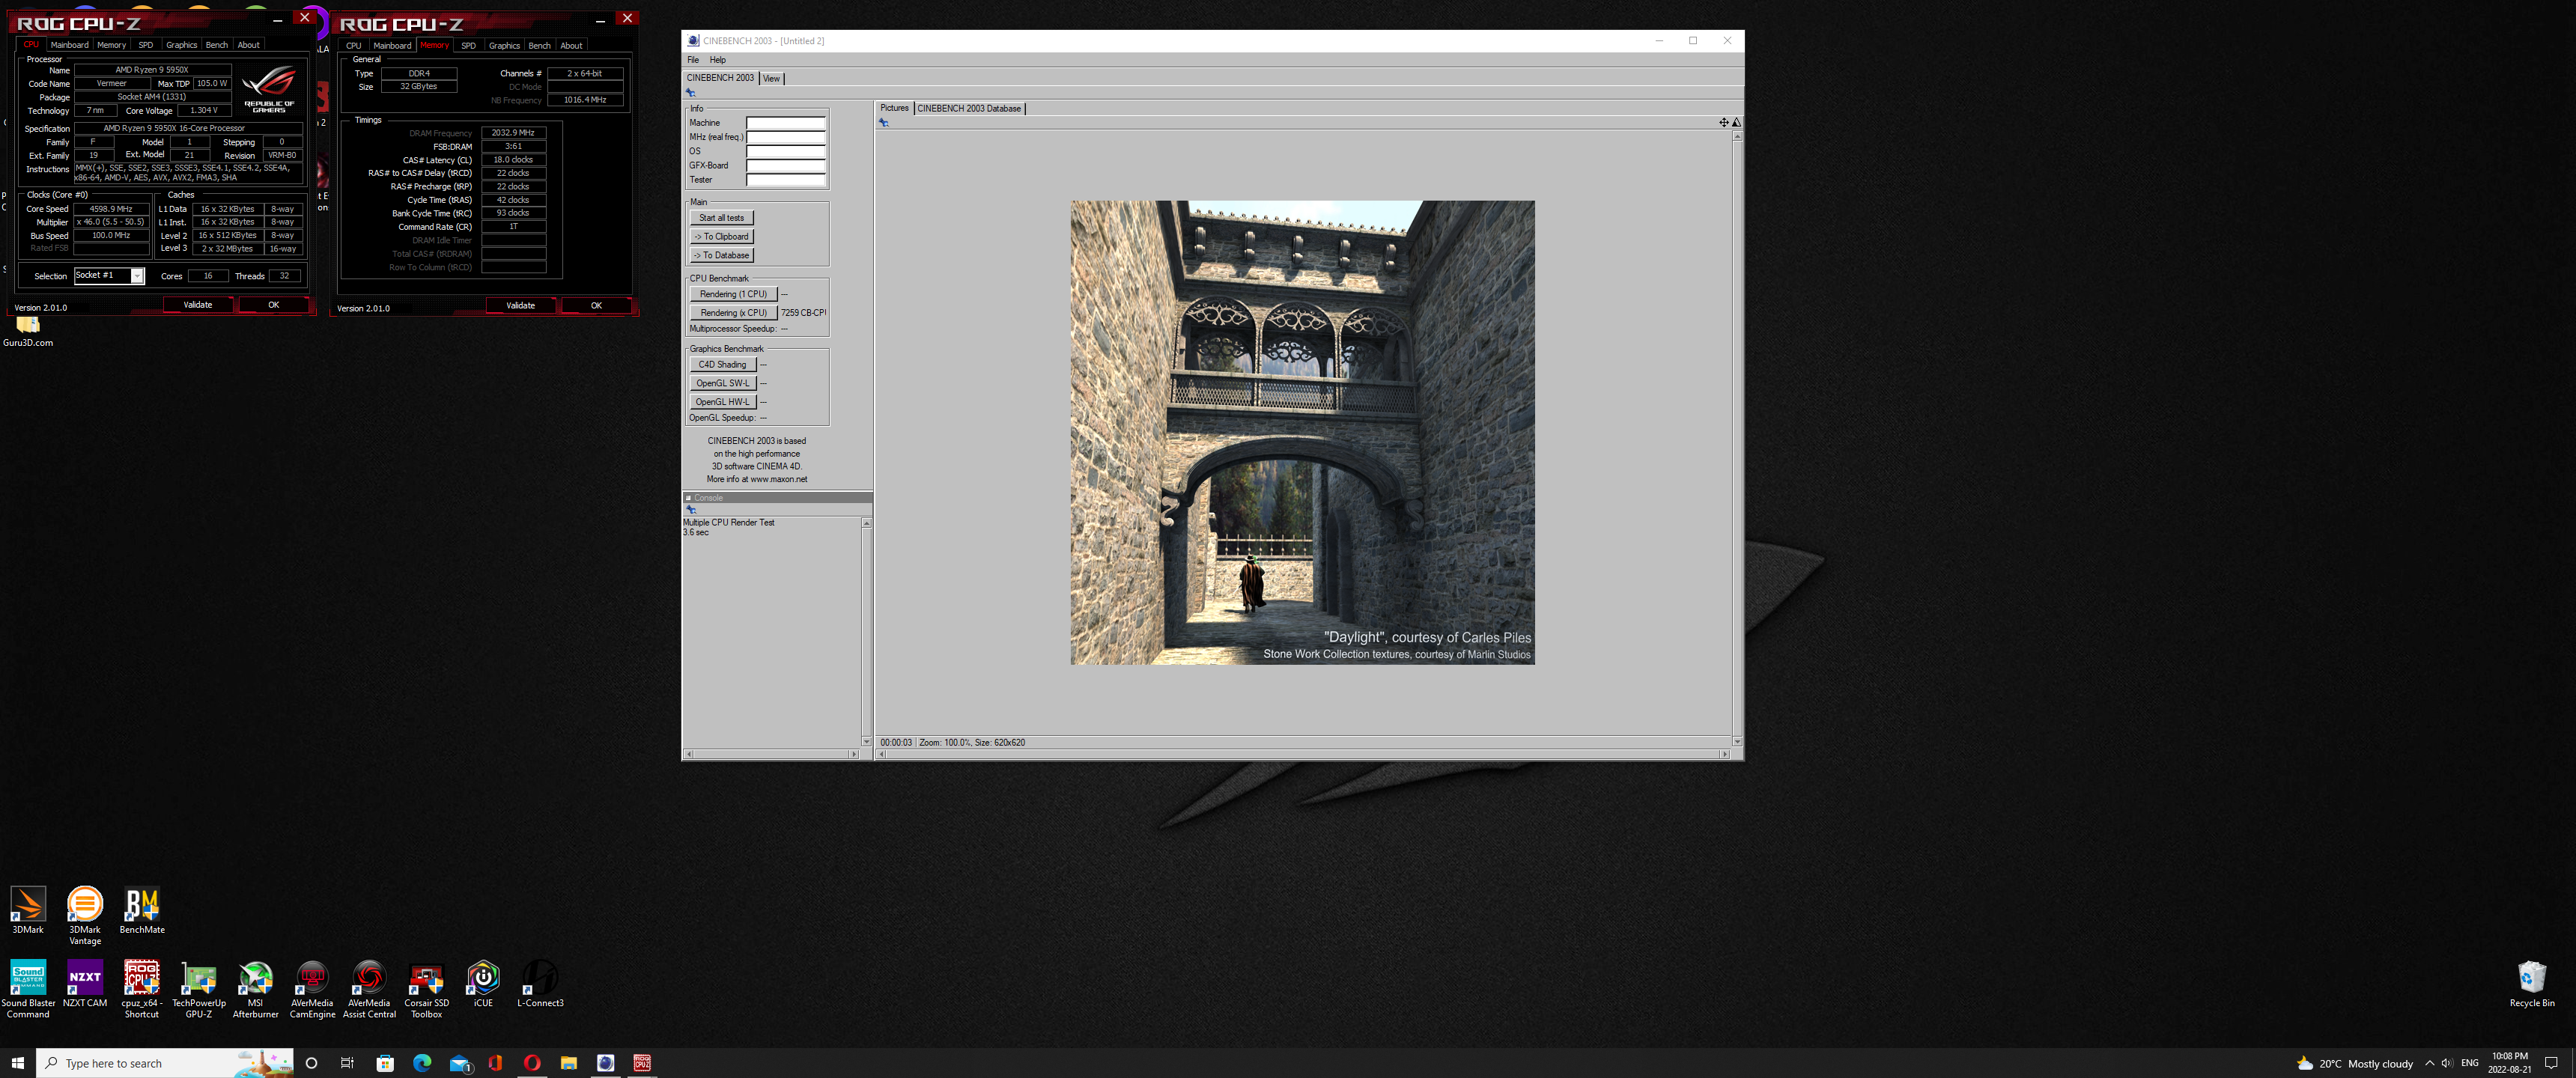2576x1078 pixels.
Task: Open the TechPowerUp GPU-Z desktop shortcut
Action: point(199,989)
